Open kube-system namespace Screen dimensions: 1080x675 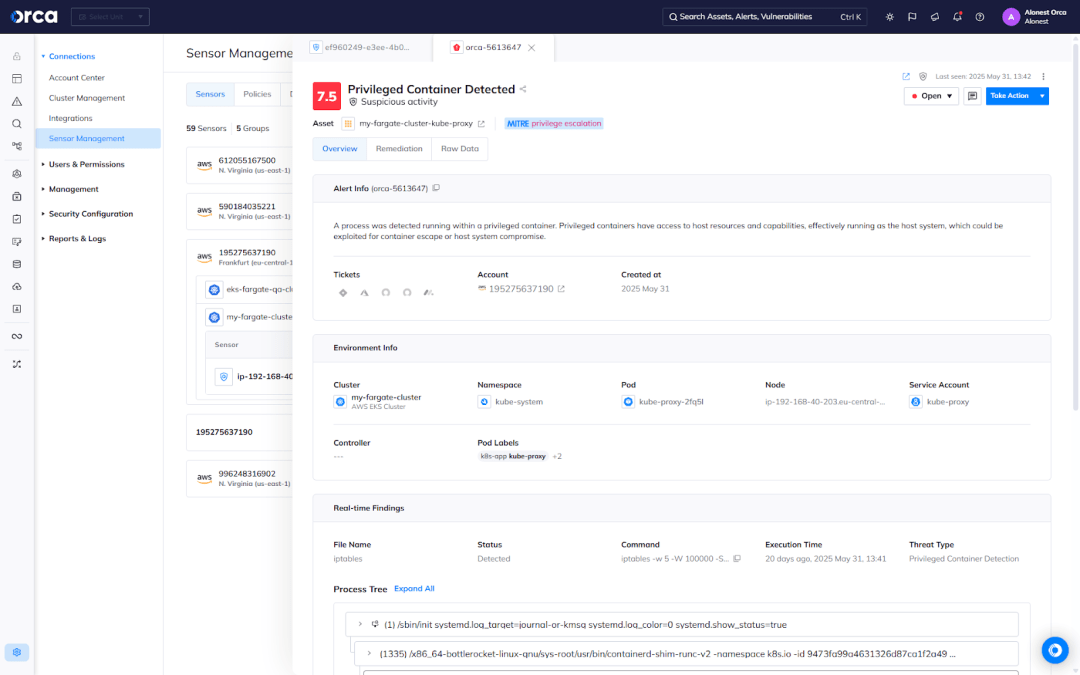pos(519,402)
